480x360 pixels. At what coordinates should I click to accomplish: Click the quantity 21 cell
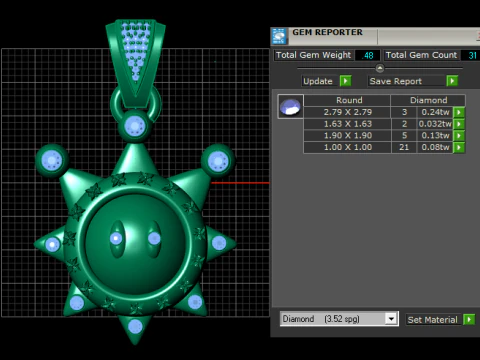pyautogui.click(x=404, y=147)
